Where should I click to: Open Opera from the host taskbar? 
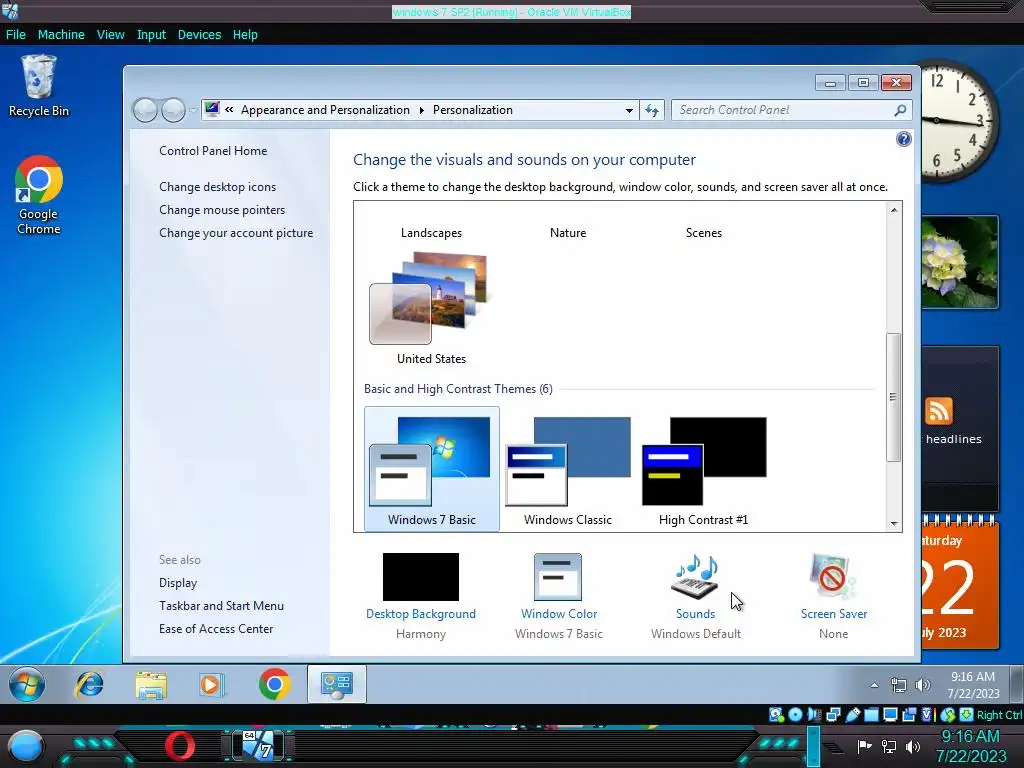(x=180, y=746)
